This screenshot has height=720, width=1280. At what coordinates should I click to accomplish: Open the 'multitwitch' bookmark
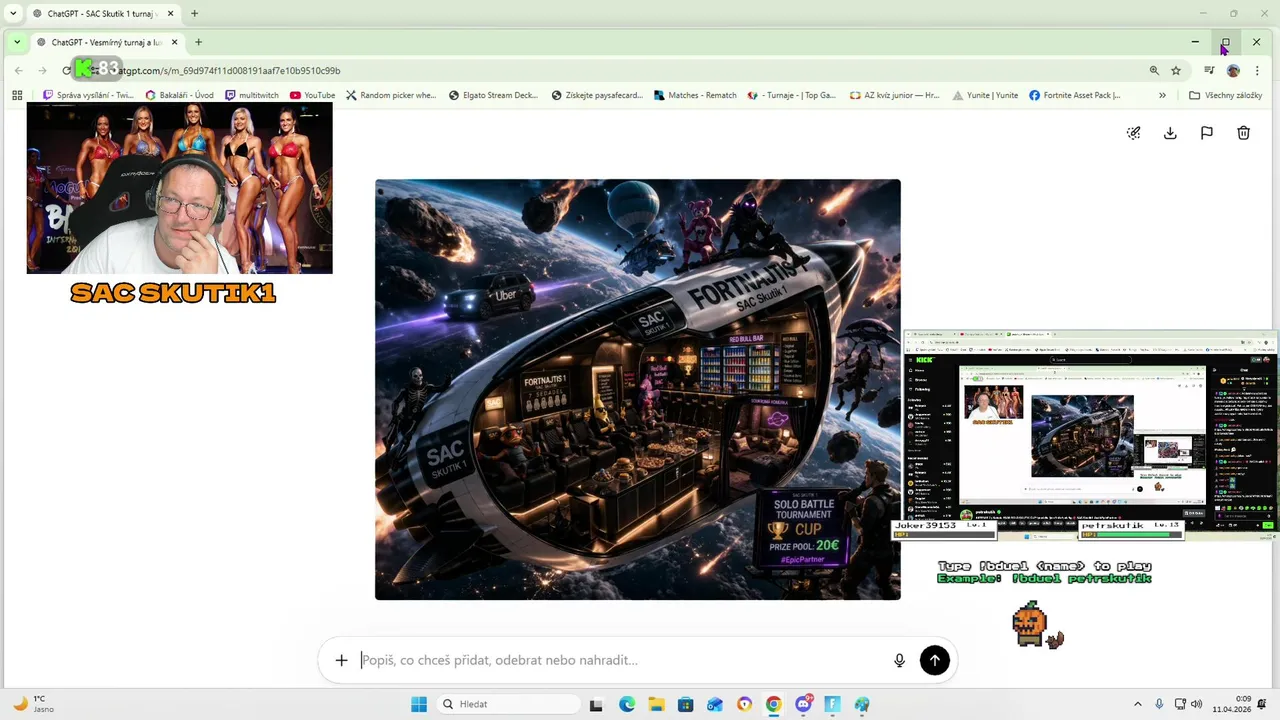[x=252, y=95]
